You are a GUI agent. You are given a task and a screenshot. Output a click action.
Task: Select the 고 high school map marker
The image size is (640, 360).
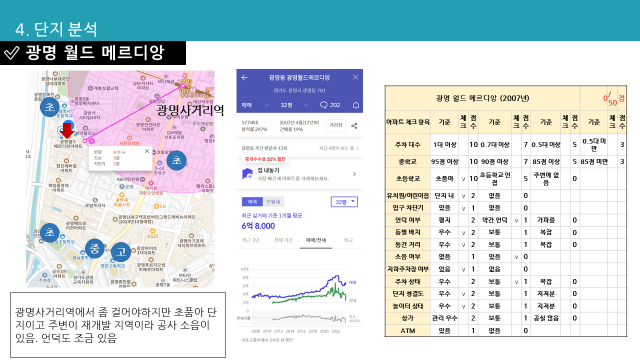pos(121,252)
